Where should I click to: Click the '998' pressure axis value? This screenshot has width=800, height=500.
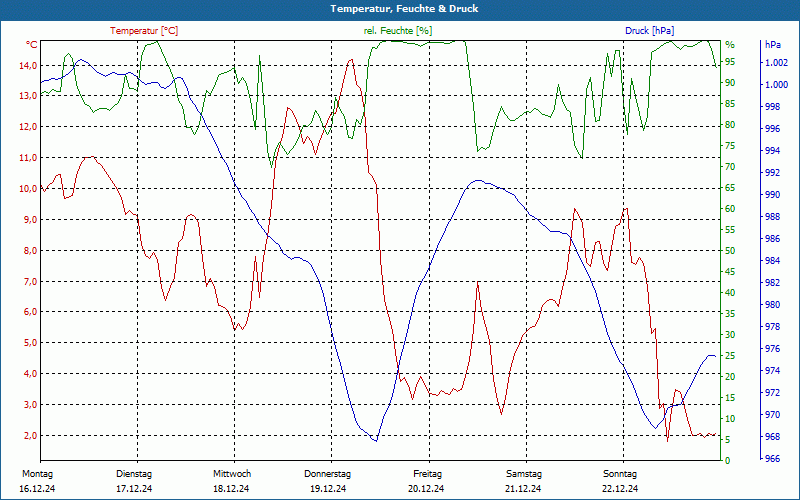tap(772, 107)
